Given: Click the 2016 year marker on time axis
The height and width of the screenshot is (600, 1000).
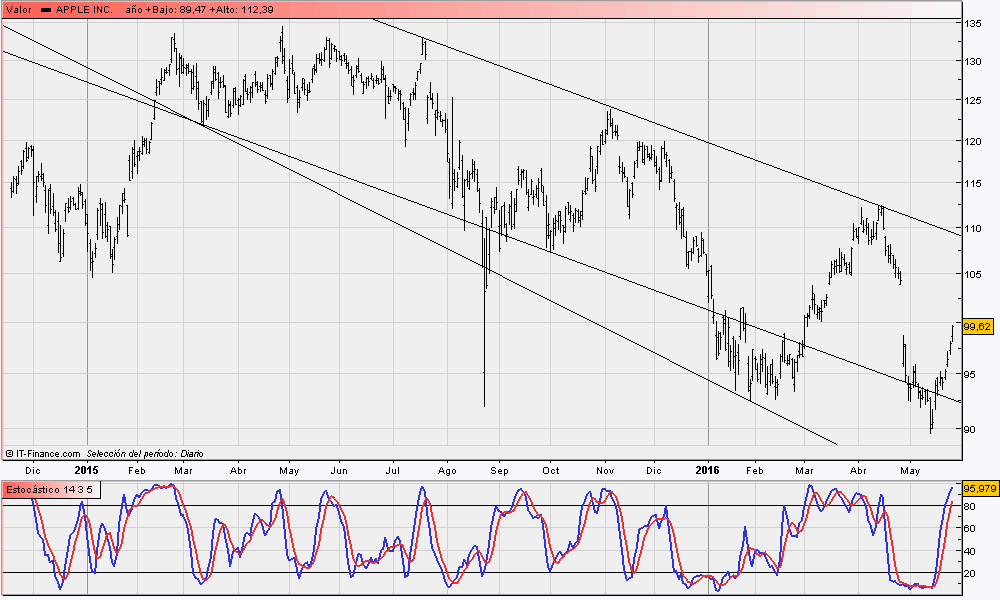Looking at the screenshot, I should 708,469.
